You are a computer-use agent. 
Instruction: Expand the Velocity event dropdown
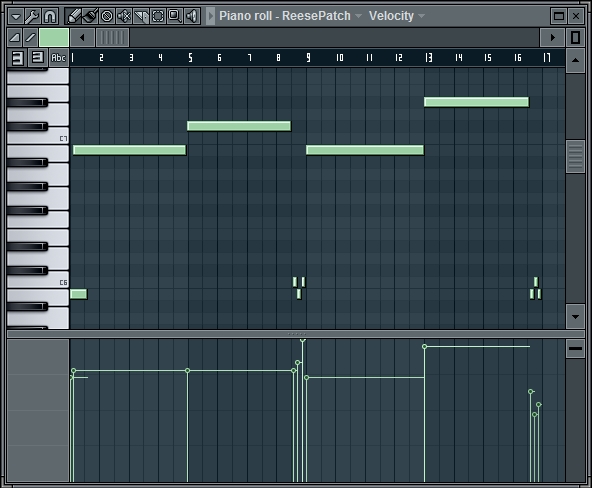tap(396, 16)
